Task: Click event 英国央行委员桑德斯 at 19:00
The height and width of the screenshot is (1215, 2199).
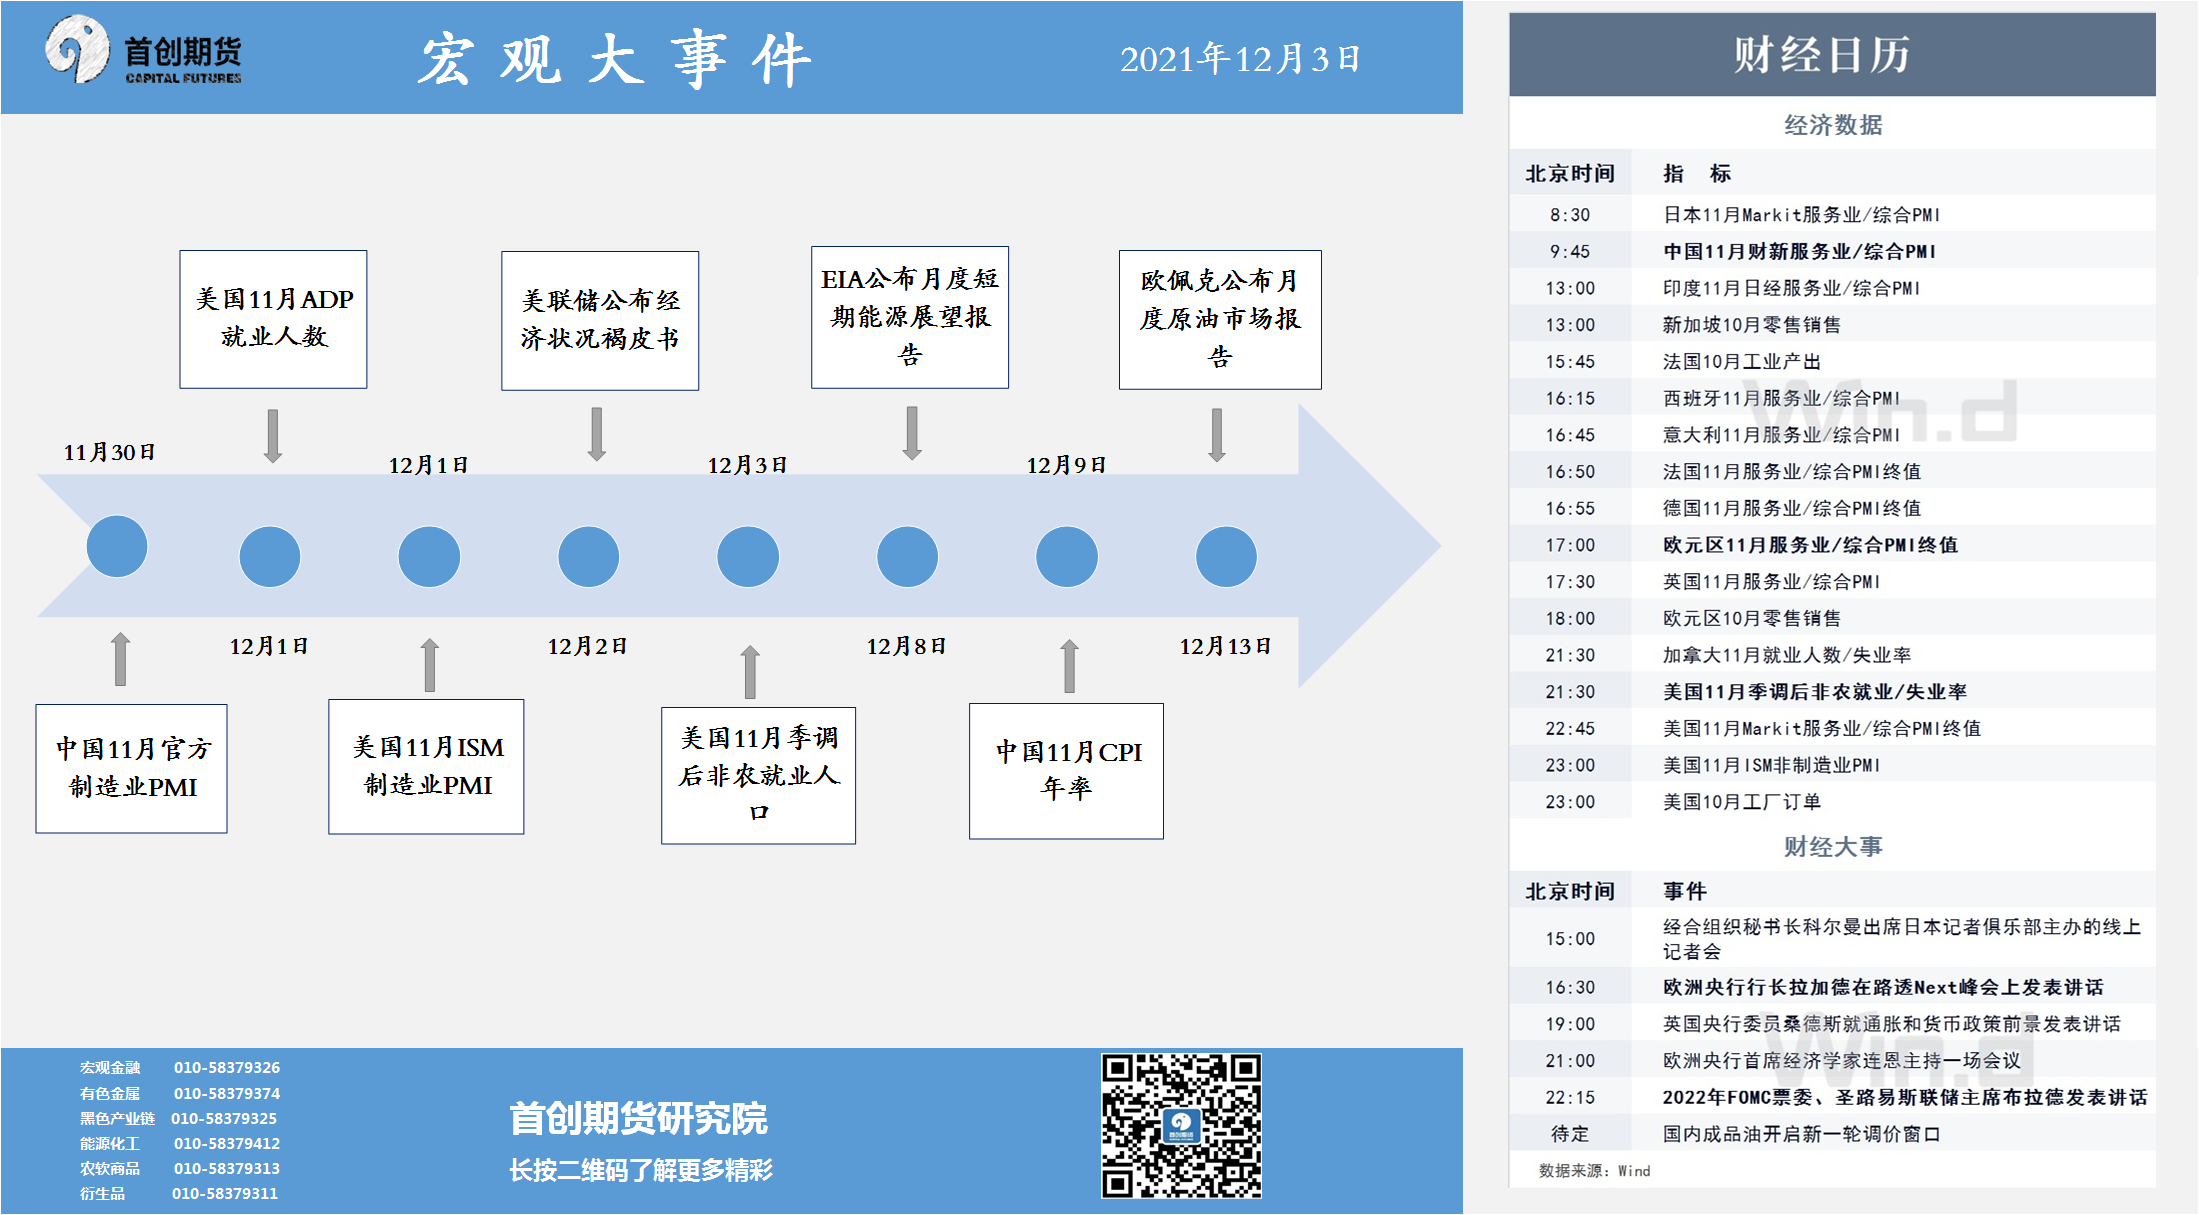Action: point(1832,1024)
